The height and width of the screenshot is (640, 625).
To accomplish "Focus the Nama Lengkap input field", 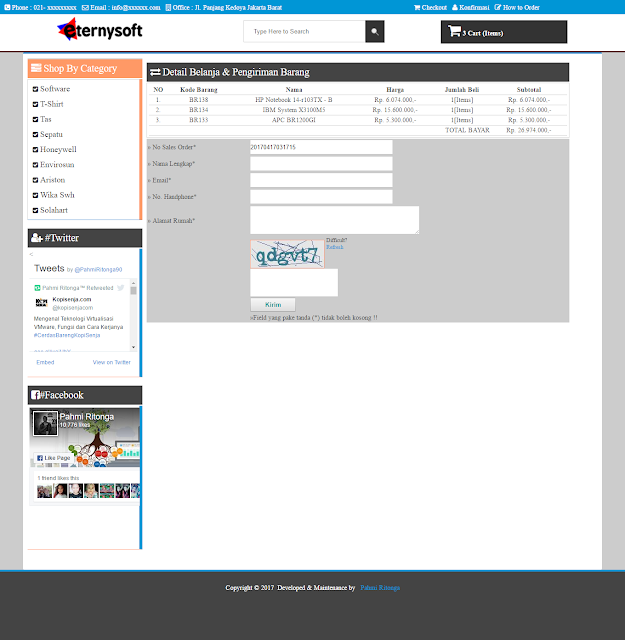I will pos(321,164).
